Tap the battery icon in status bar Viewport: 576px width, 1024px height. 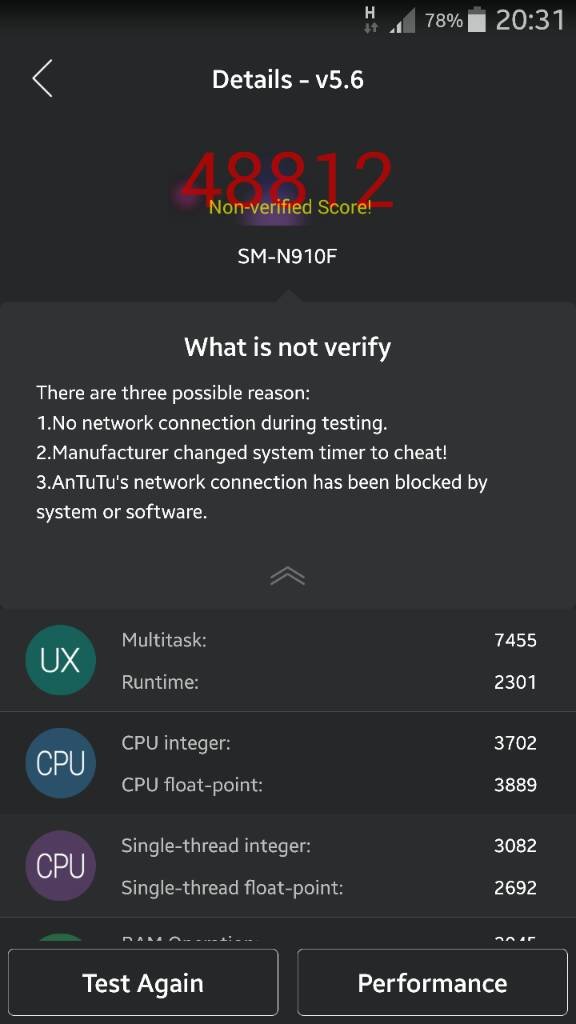477,20
